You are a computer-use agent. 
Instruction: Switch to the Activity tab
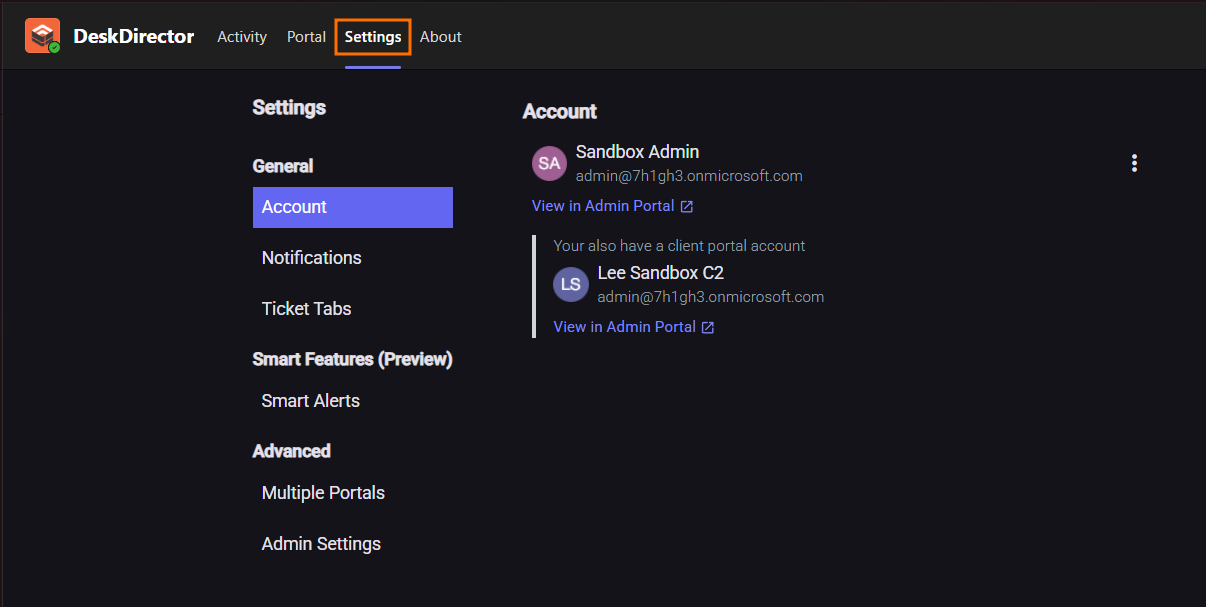[x=242, y=37]
